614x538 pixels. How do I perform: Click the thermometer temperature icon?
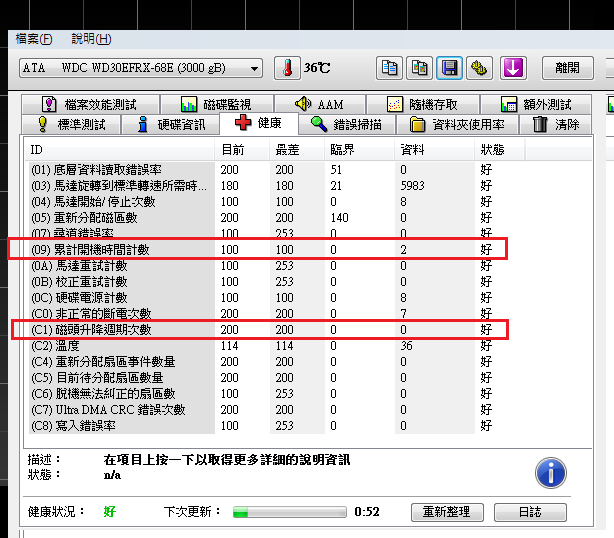click(x=287, y=68)
